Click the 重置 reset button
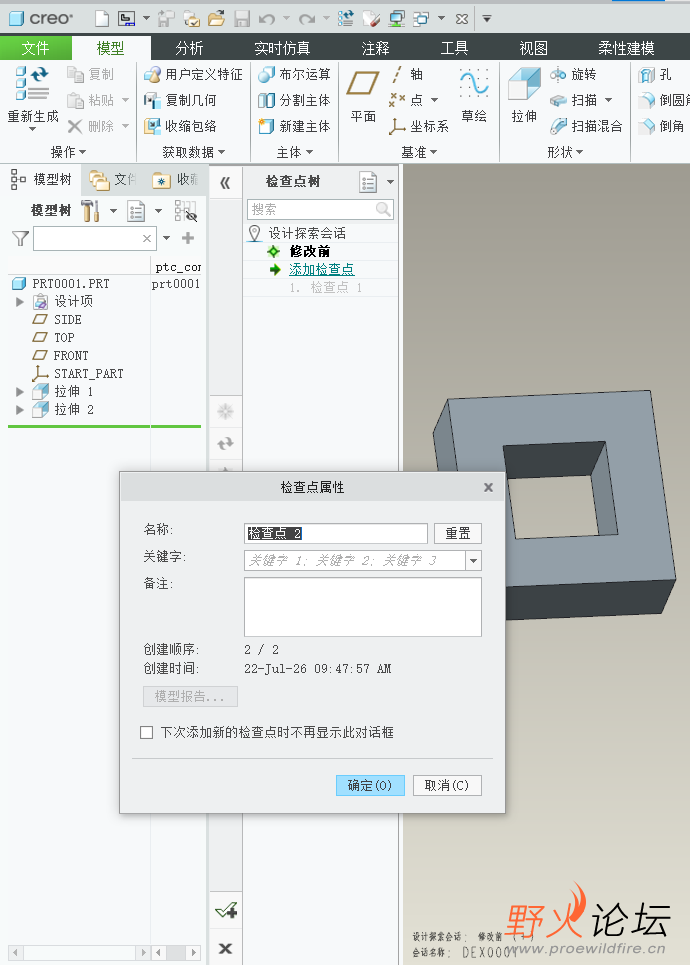 [457, 534]
